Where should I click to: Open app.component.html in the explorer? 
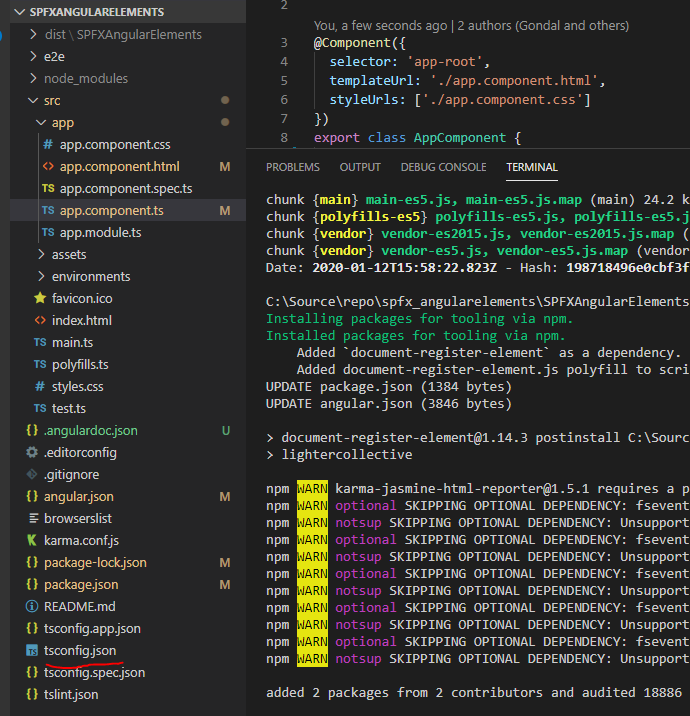(119, 166)
